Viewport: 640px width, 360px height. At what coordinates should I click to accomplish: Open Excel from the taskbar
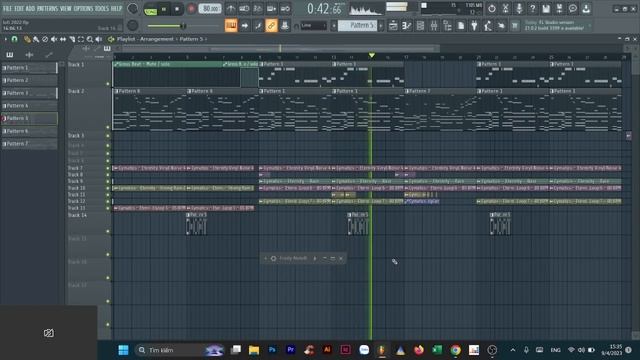point(437,350)
